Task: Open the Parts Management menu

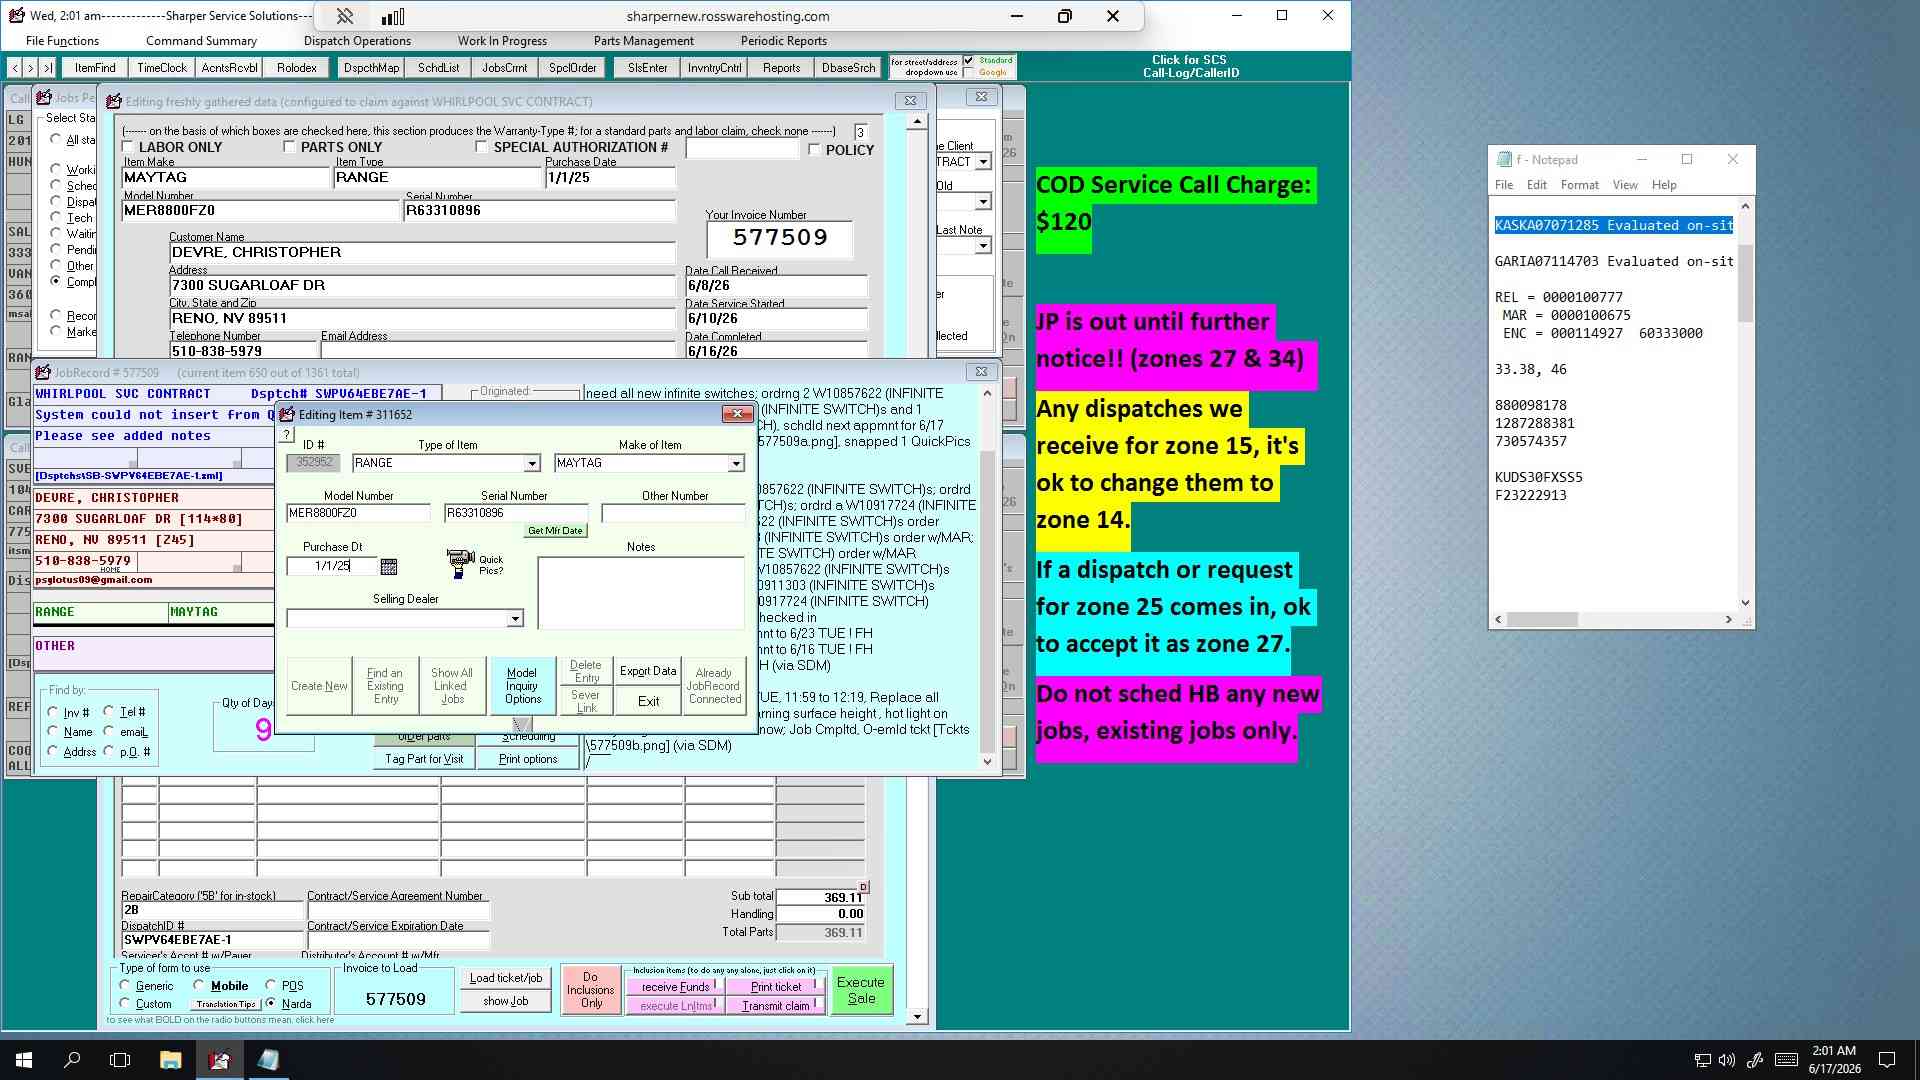Action: 643,41
